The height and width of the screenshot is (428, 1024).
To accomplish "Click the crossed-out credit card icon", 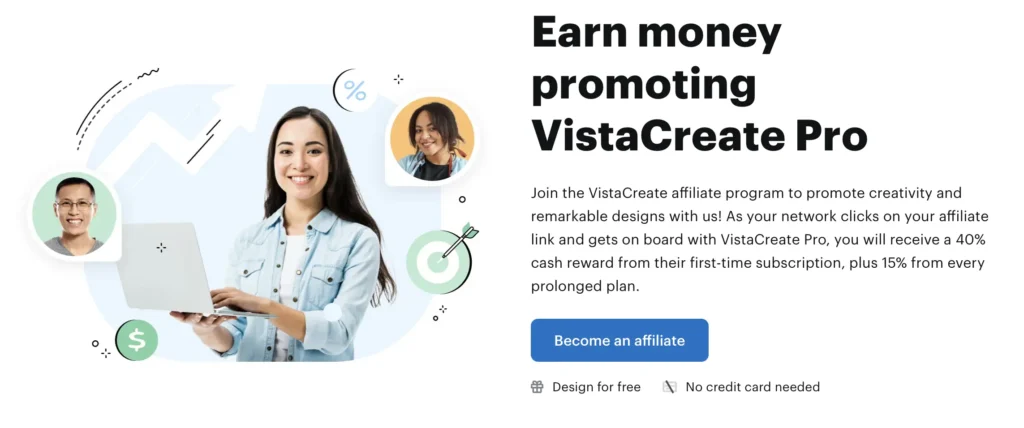I will coord(670,387).
